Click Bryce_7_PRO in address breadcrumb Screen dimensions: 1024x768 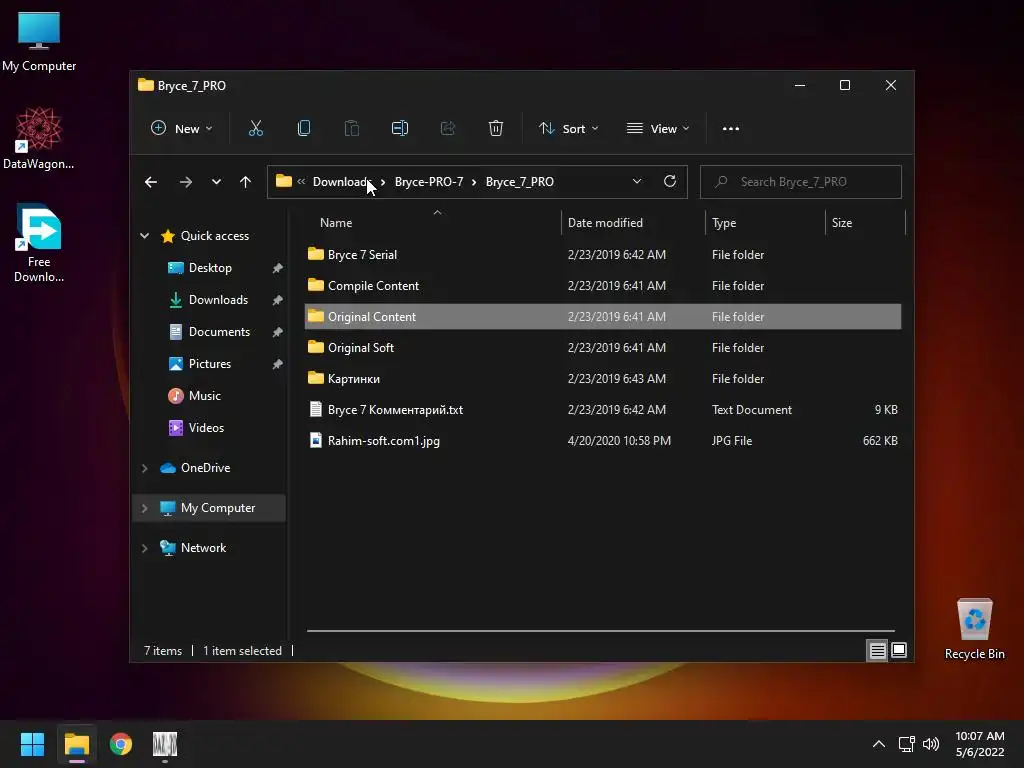click(x=520, y=182)
